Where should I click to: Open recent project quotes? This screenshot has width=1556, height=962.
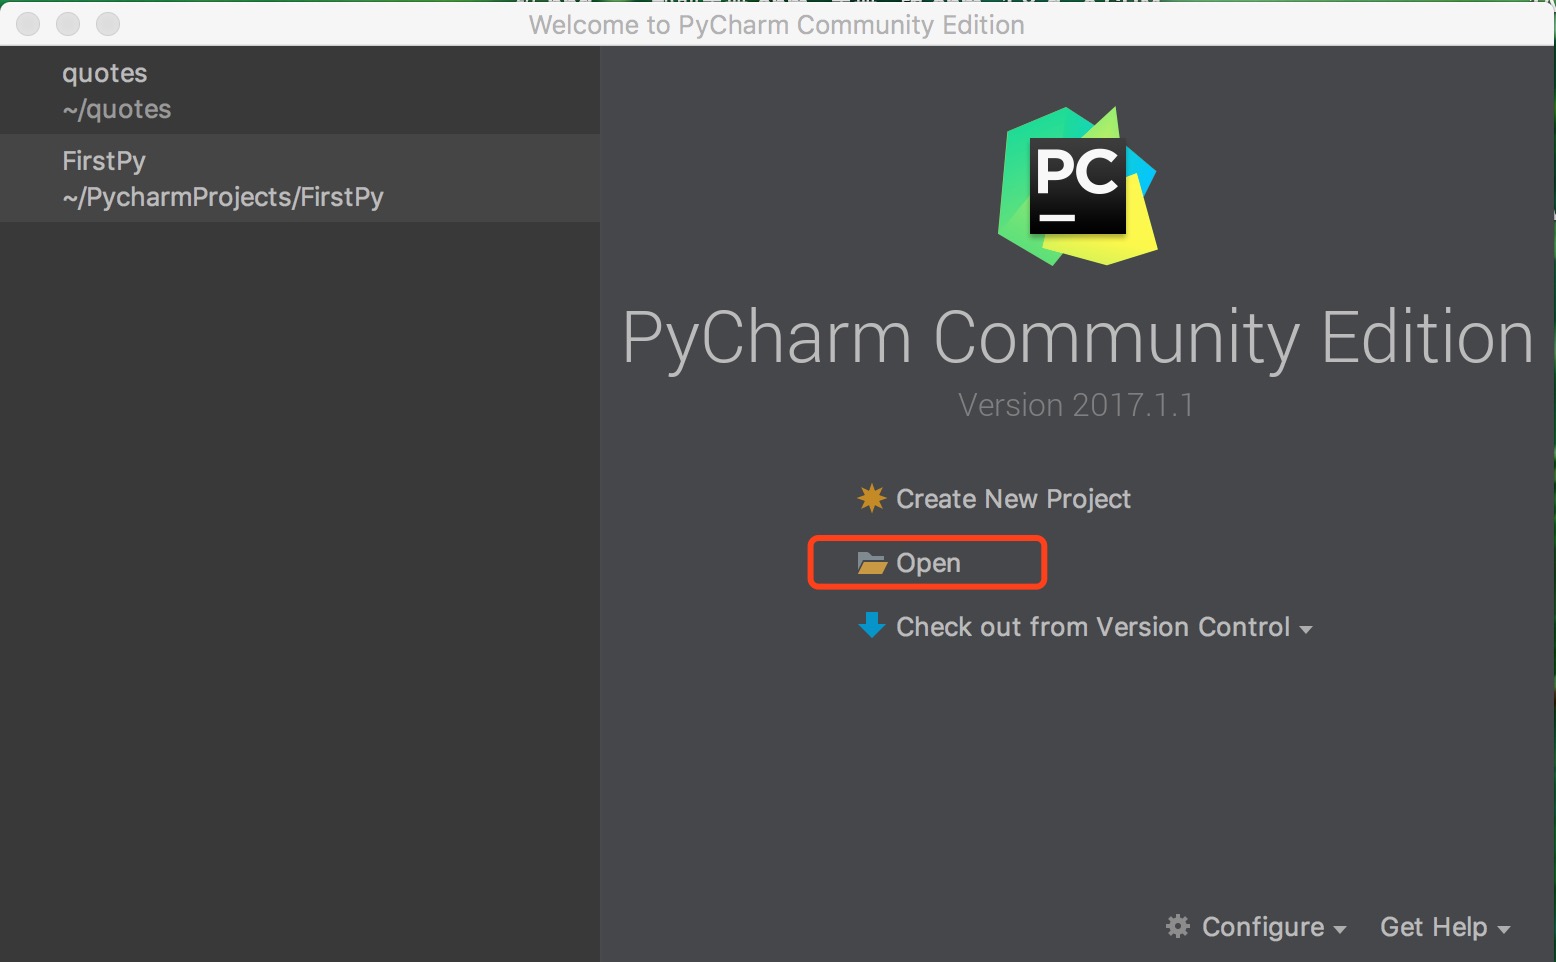(x=300, y=90)
